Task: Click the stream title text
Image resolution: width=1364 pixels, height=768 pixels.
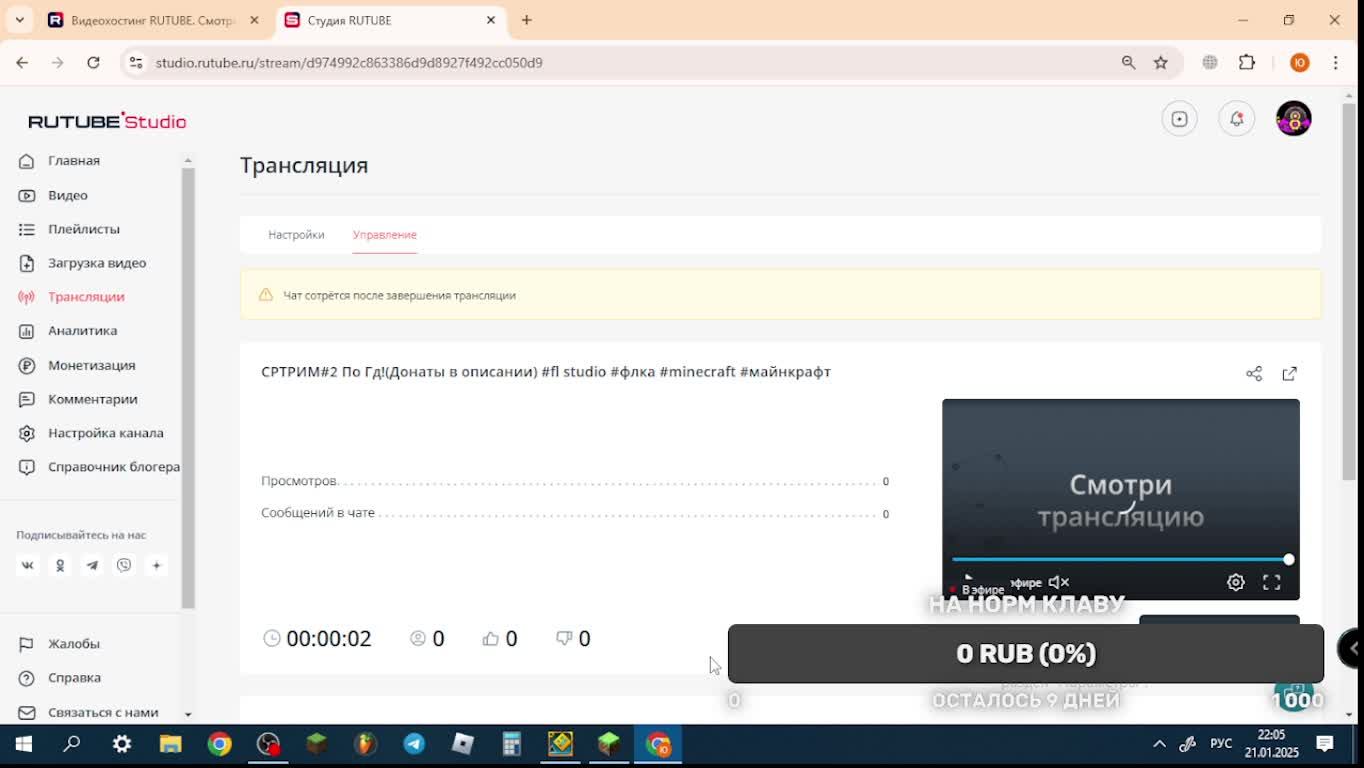Action: point(546,372)
